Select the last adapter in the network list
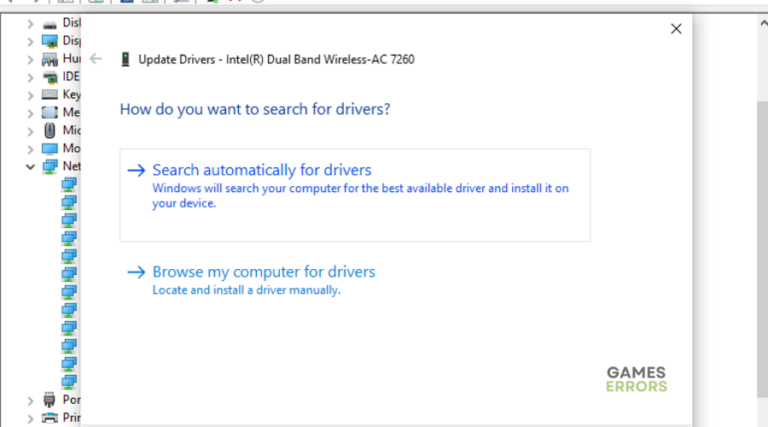The image size is (768, 427). (x=69, y=381)
